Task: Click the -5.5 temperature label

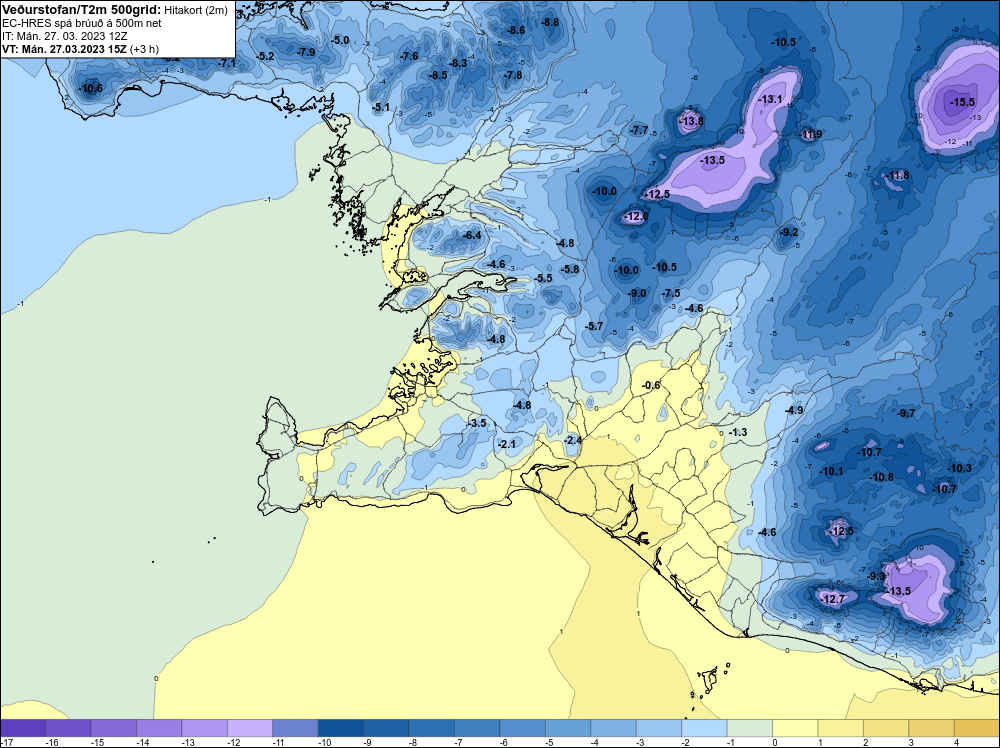Action: (x=543, y=278)
